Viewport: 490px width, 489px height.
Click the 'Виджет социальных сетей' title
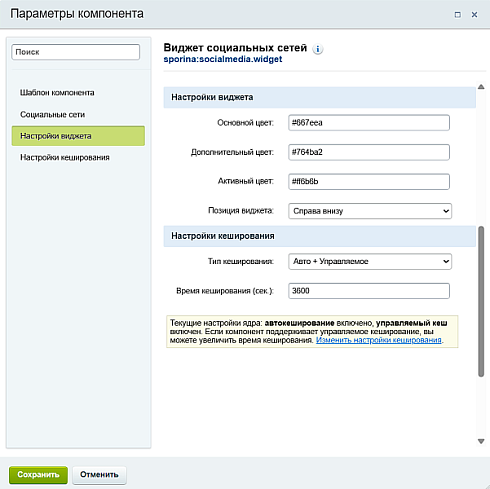coord(235,48)
